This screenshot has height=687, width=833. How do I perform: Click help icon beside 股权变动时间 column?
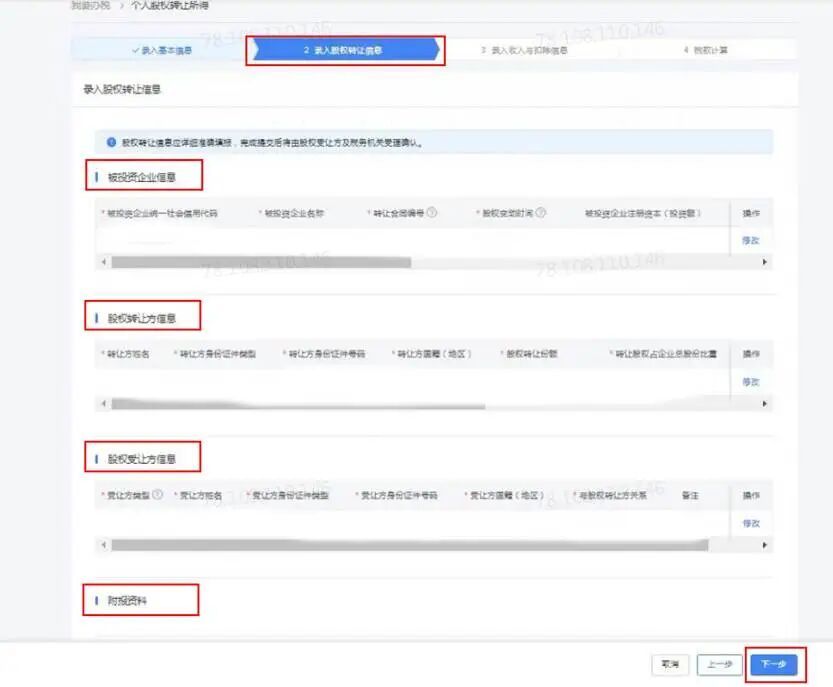point(540,213)
